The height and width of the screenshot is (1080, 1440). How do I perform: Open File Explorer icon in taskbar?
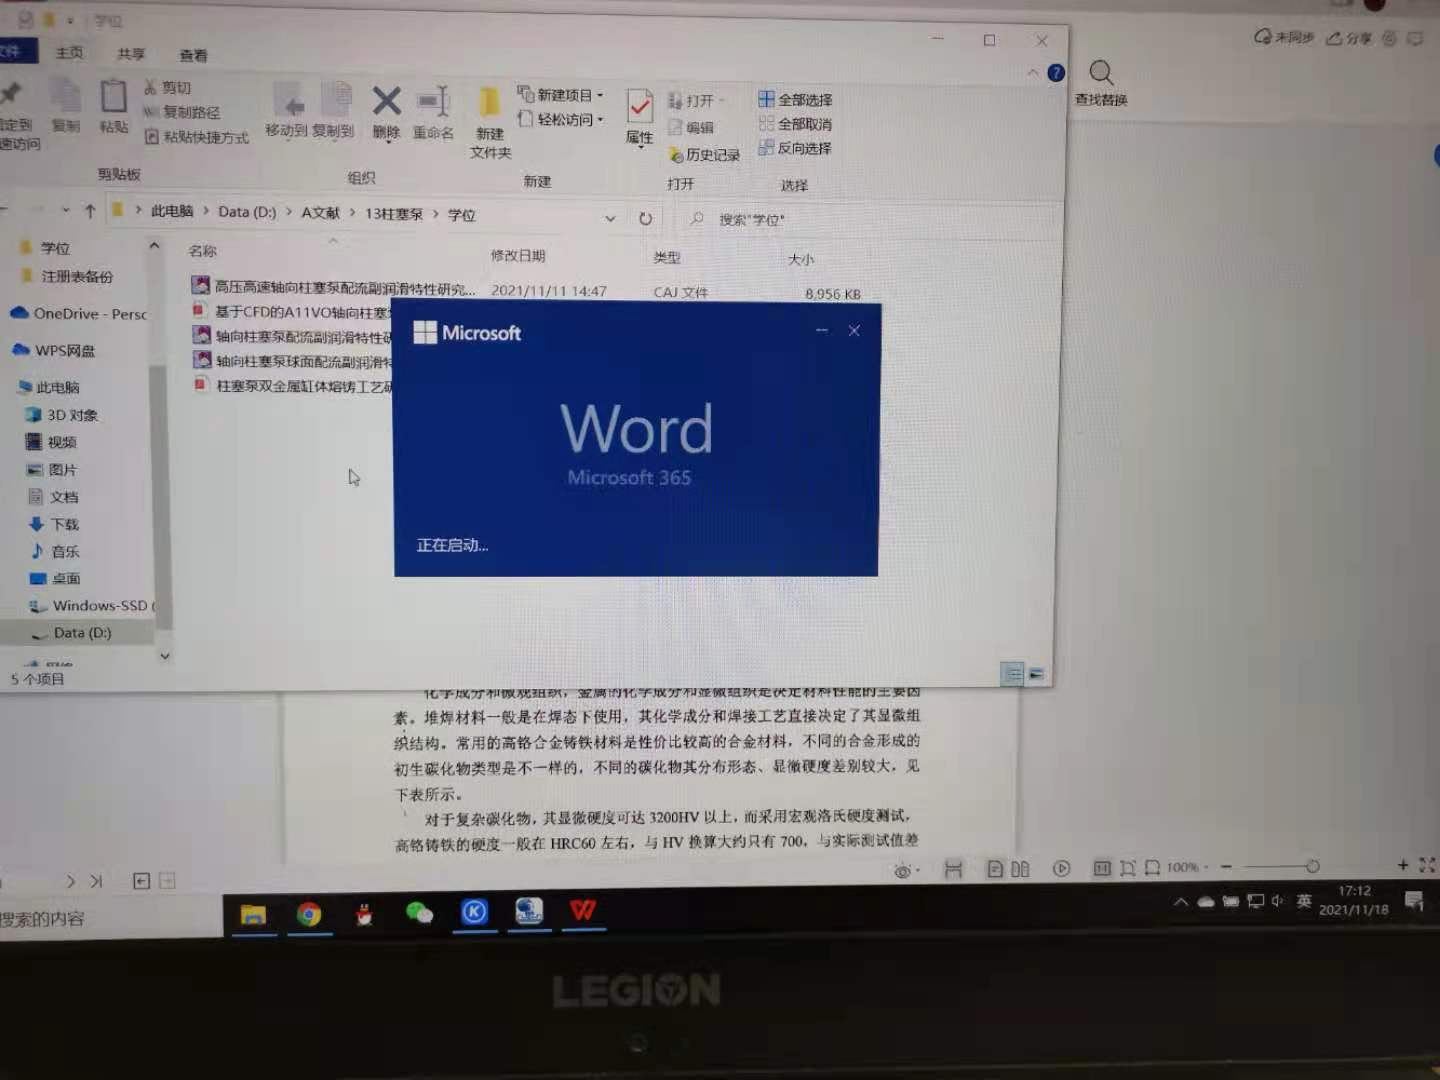point(253,914)
